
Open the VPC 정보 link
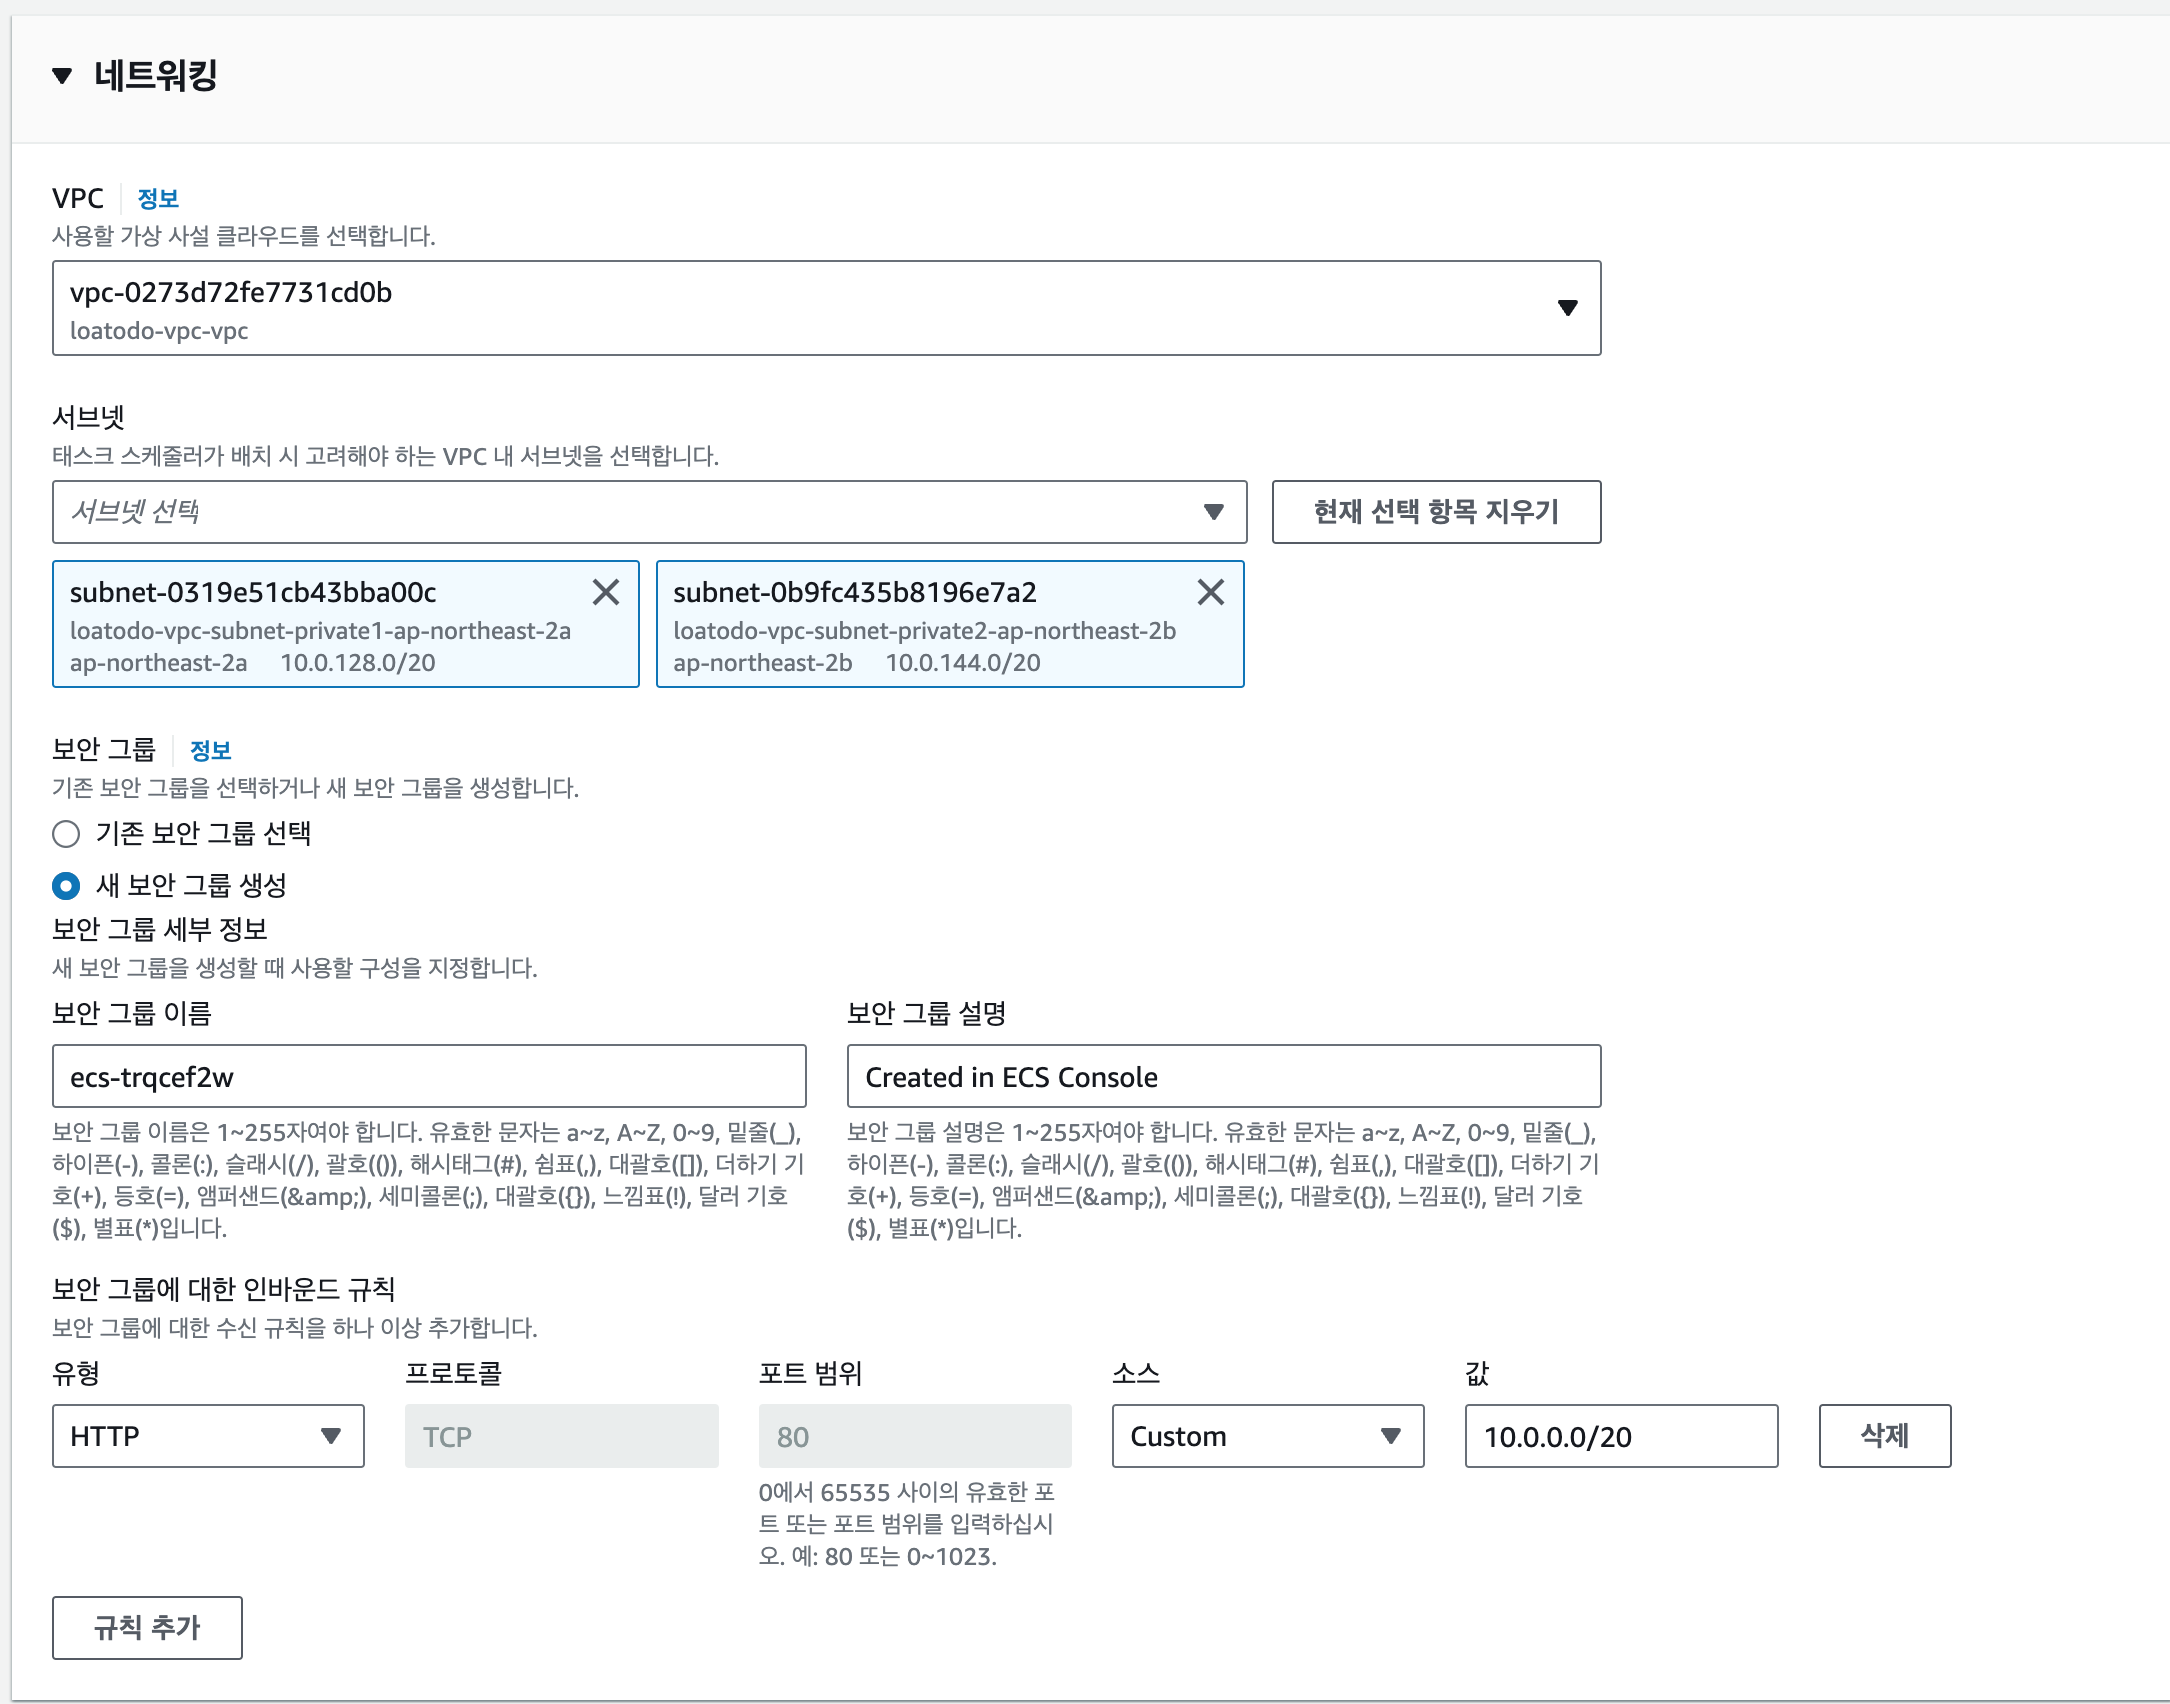(x=157, y=198)
